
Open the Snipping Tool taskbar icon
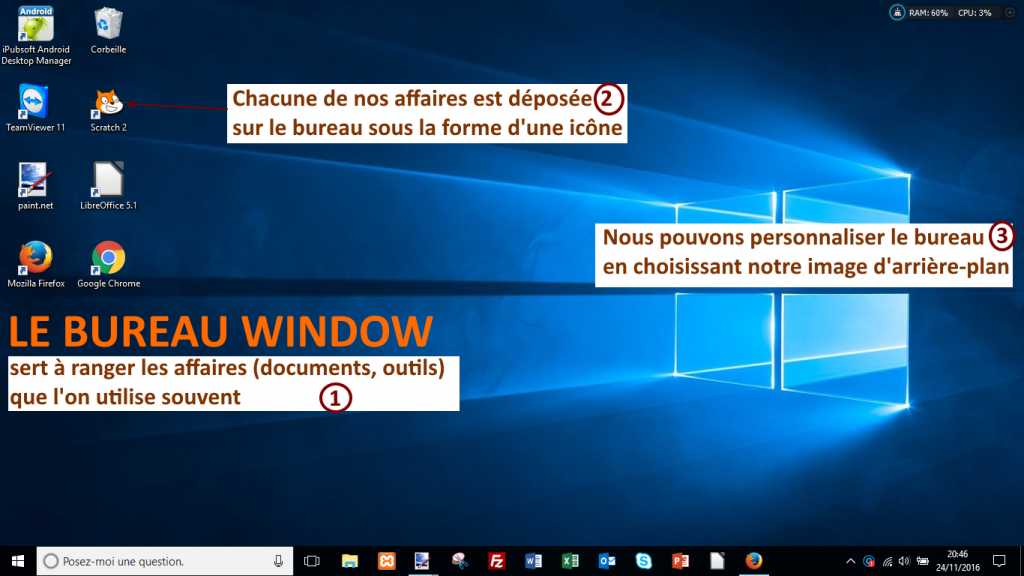click(460, 561)
